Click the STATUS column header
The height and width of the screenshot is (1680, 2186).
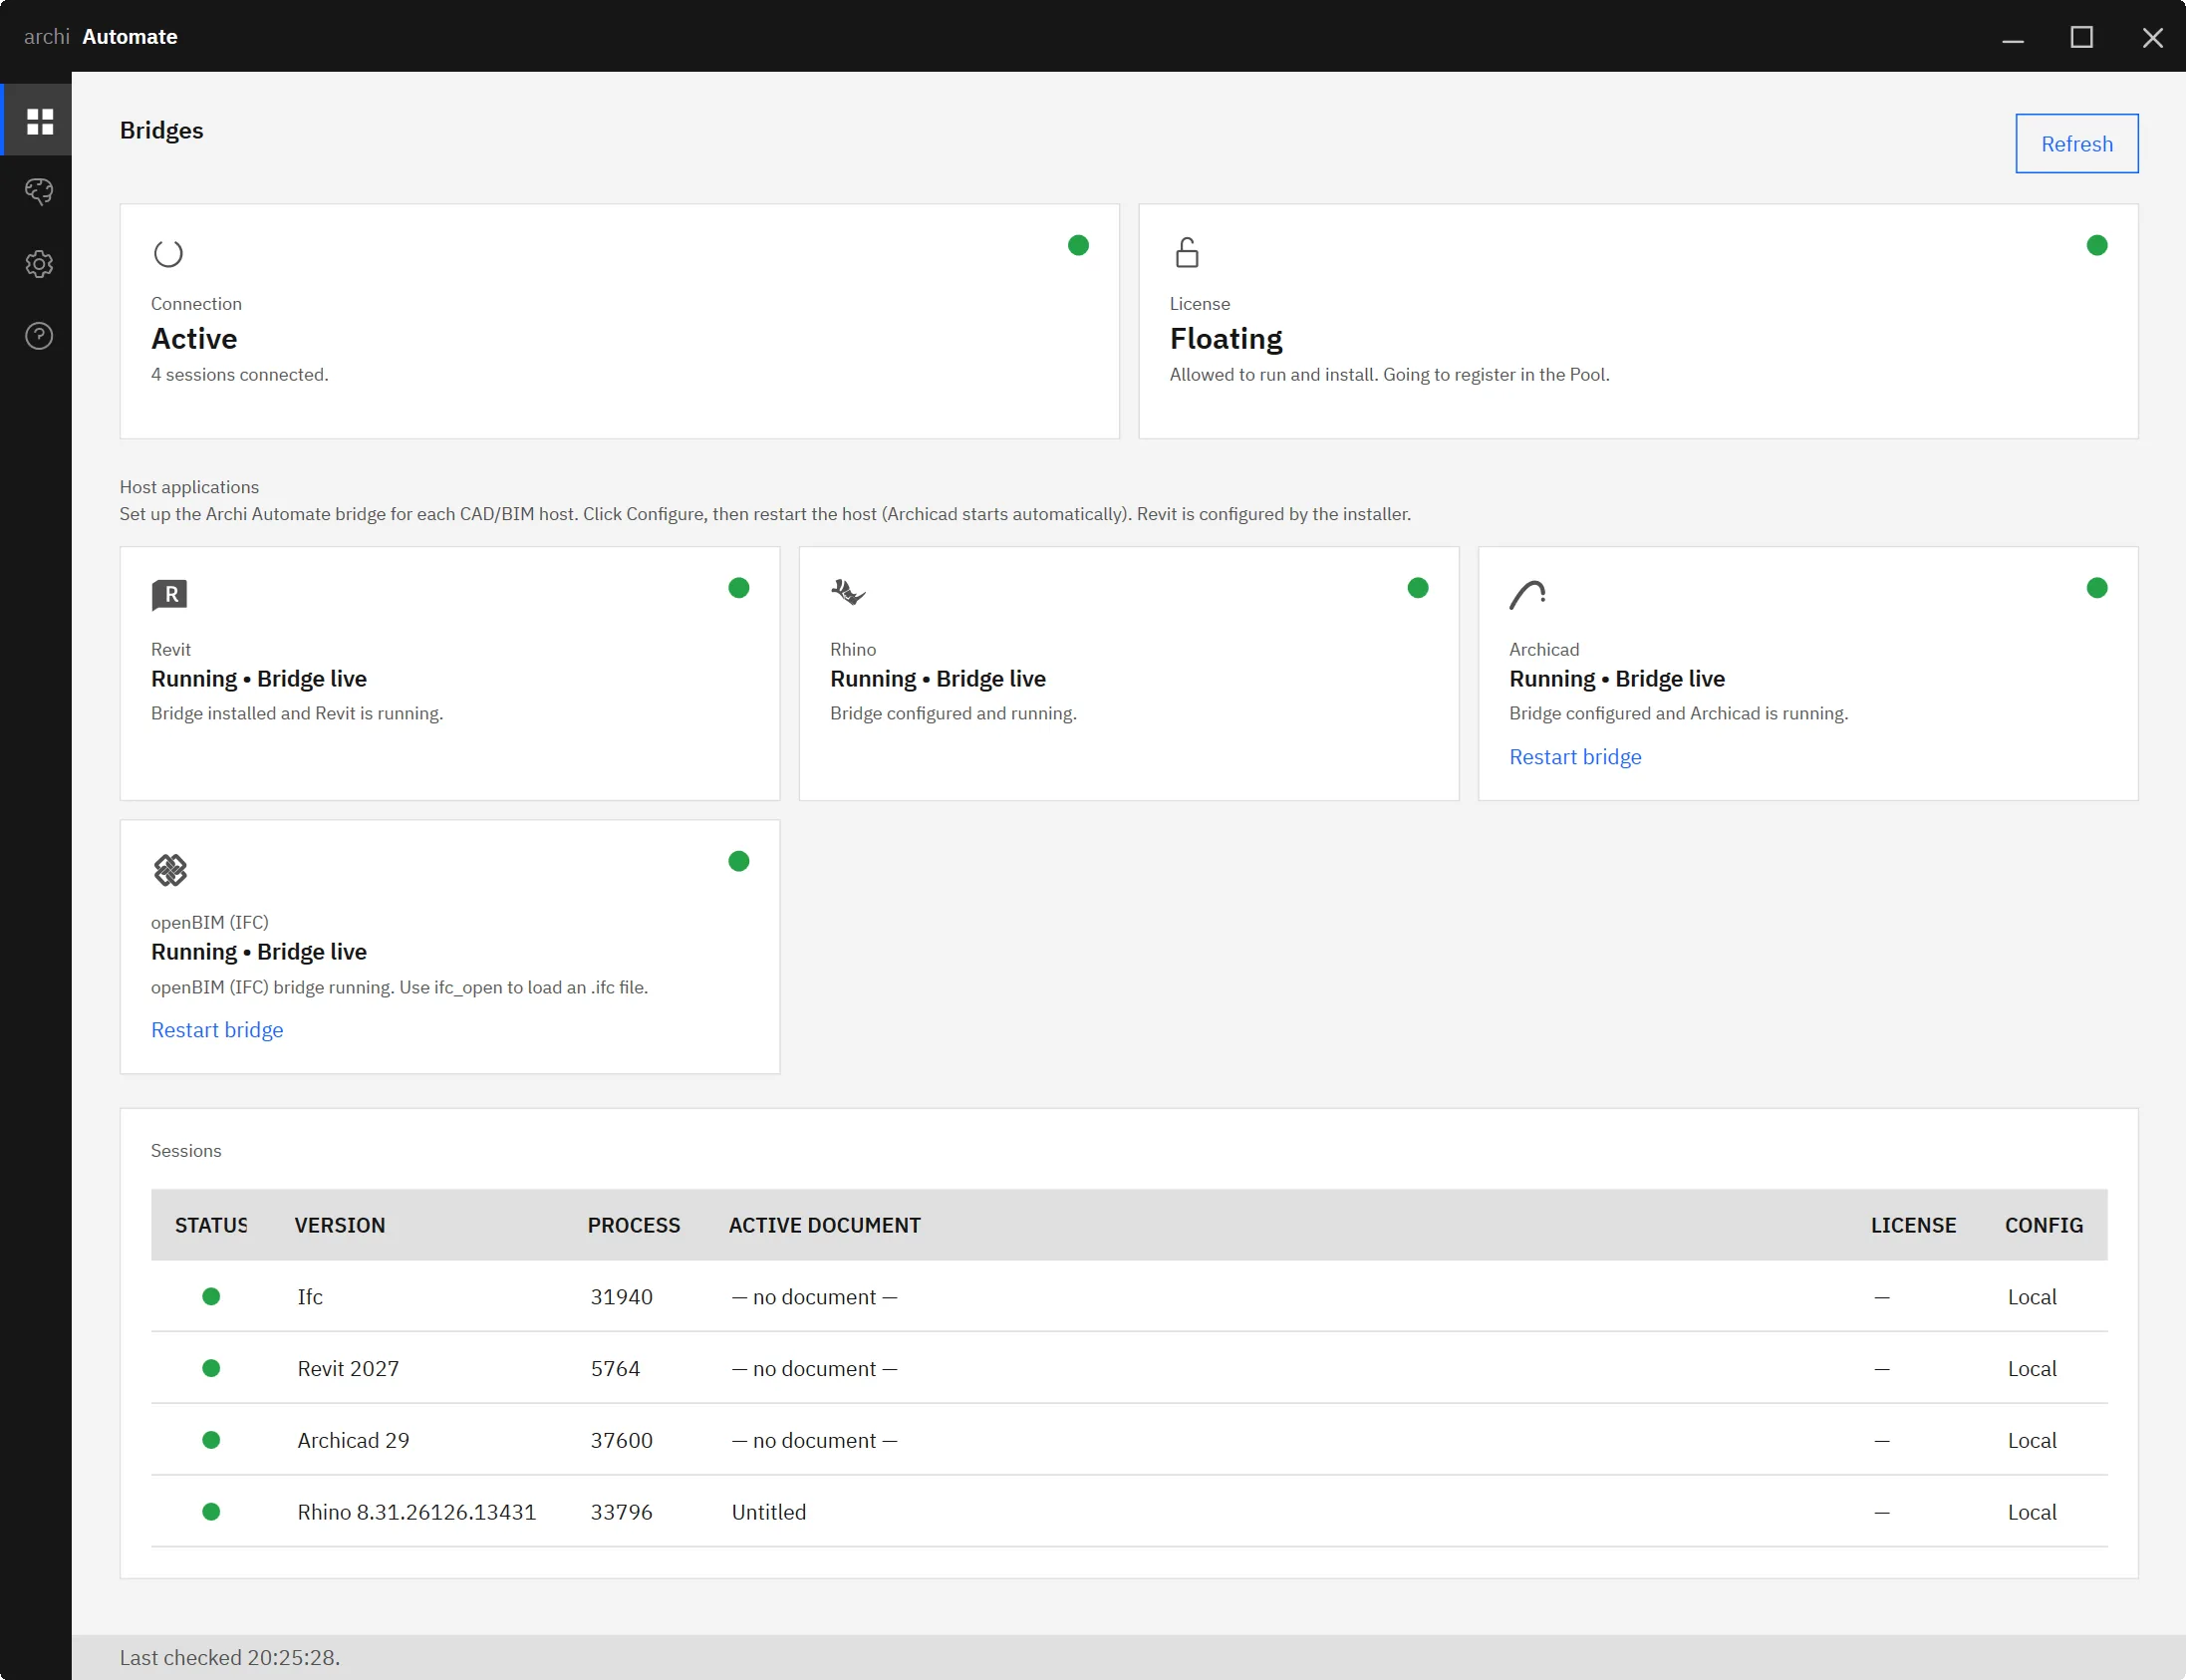click(211, 1225)
